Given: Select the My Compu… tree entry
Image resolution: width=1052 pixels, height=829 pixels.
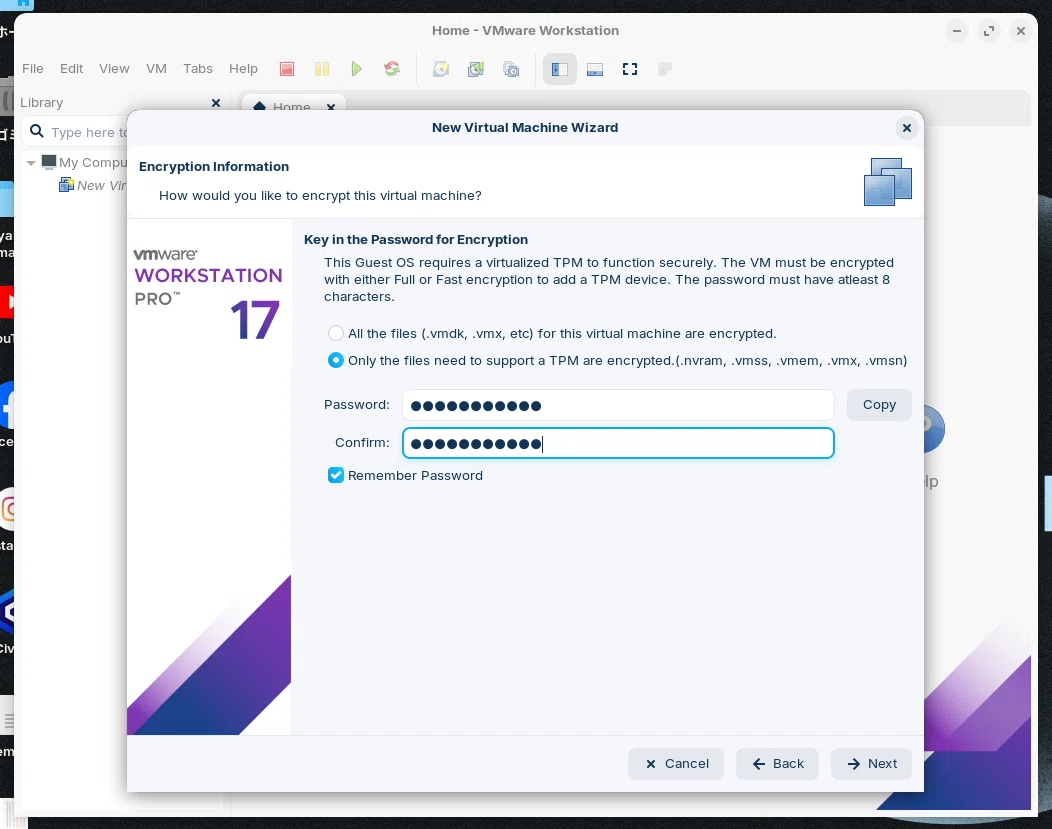Looking at the screenshot, I should coord(93,162).
